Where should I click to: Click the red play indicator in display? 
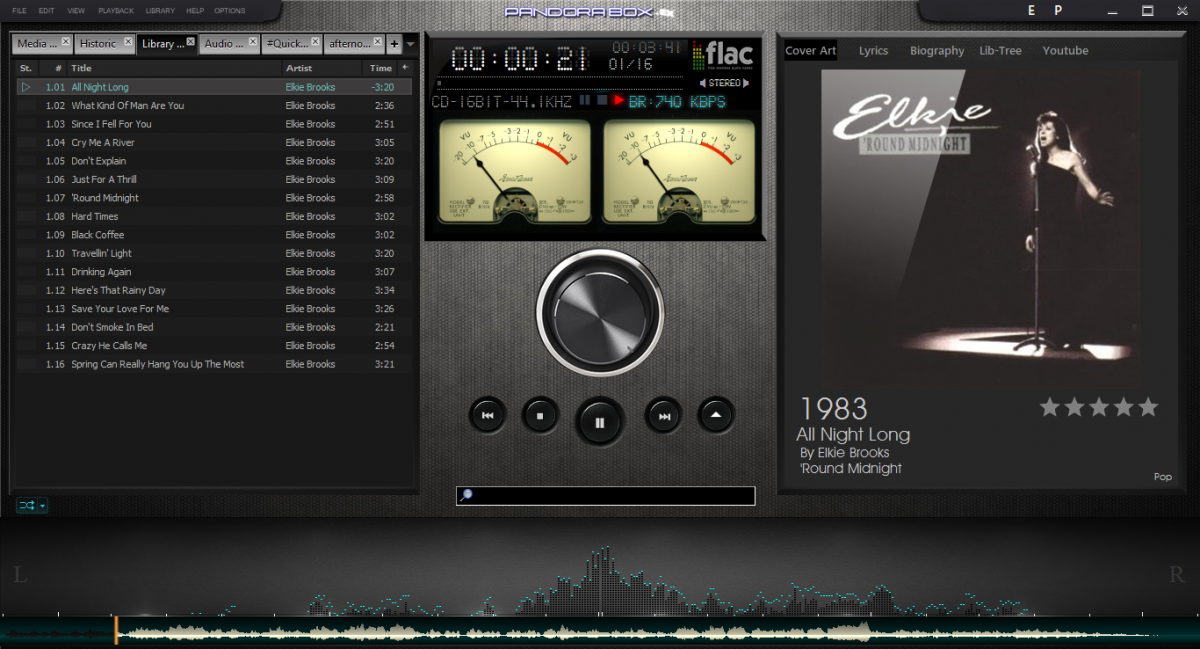(x=618, y=100)
